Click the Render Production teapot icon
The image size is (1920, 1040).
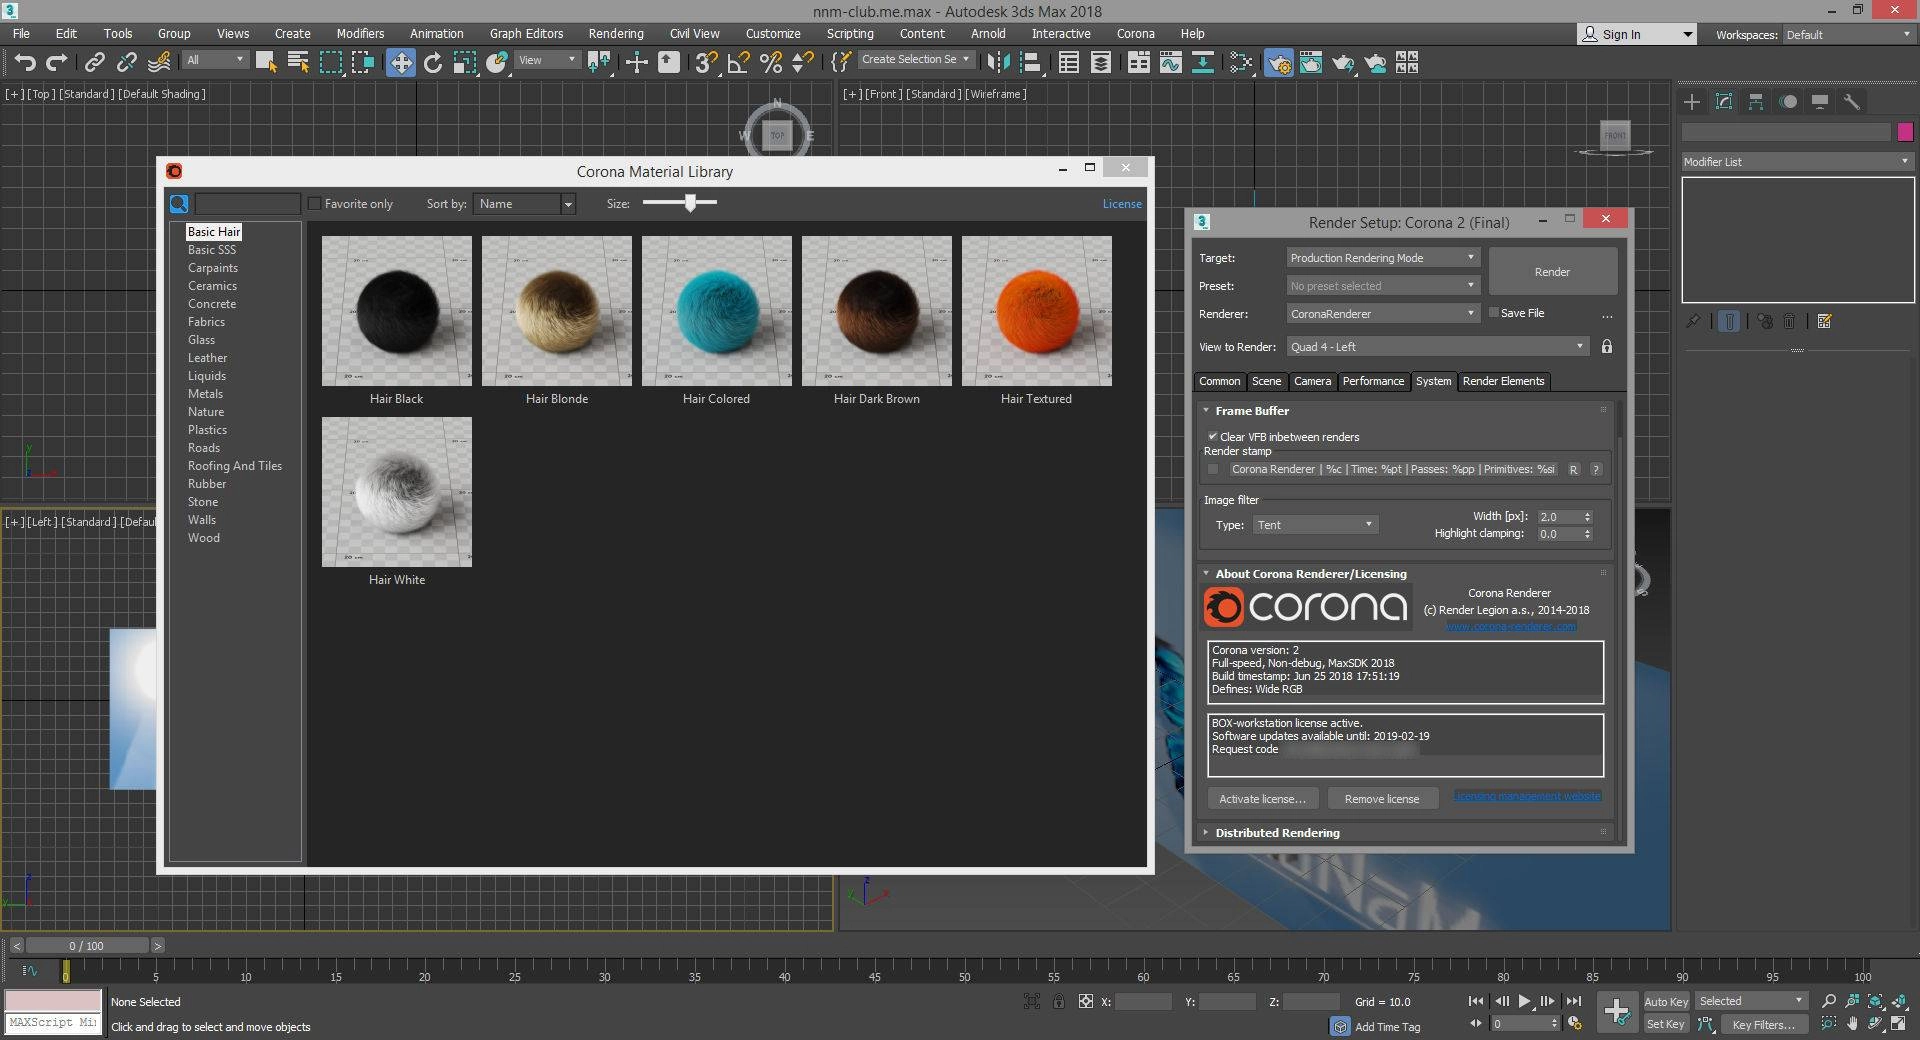(x=1342, y=62)
